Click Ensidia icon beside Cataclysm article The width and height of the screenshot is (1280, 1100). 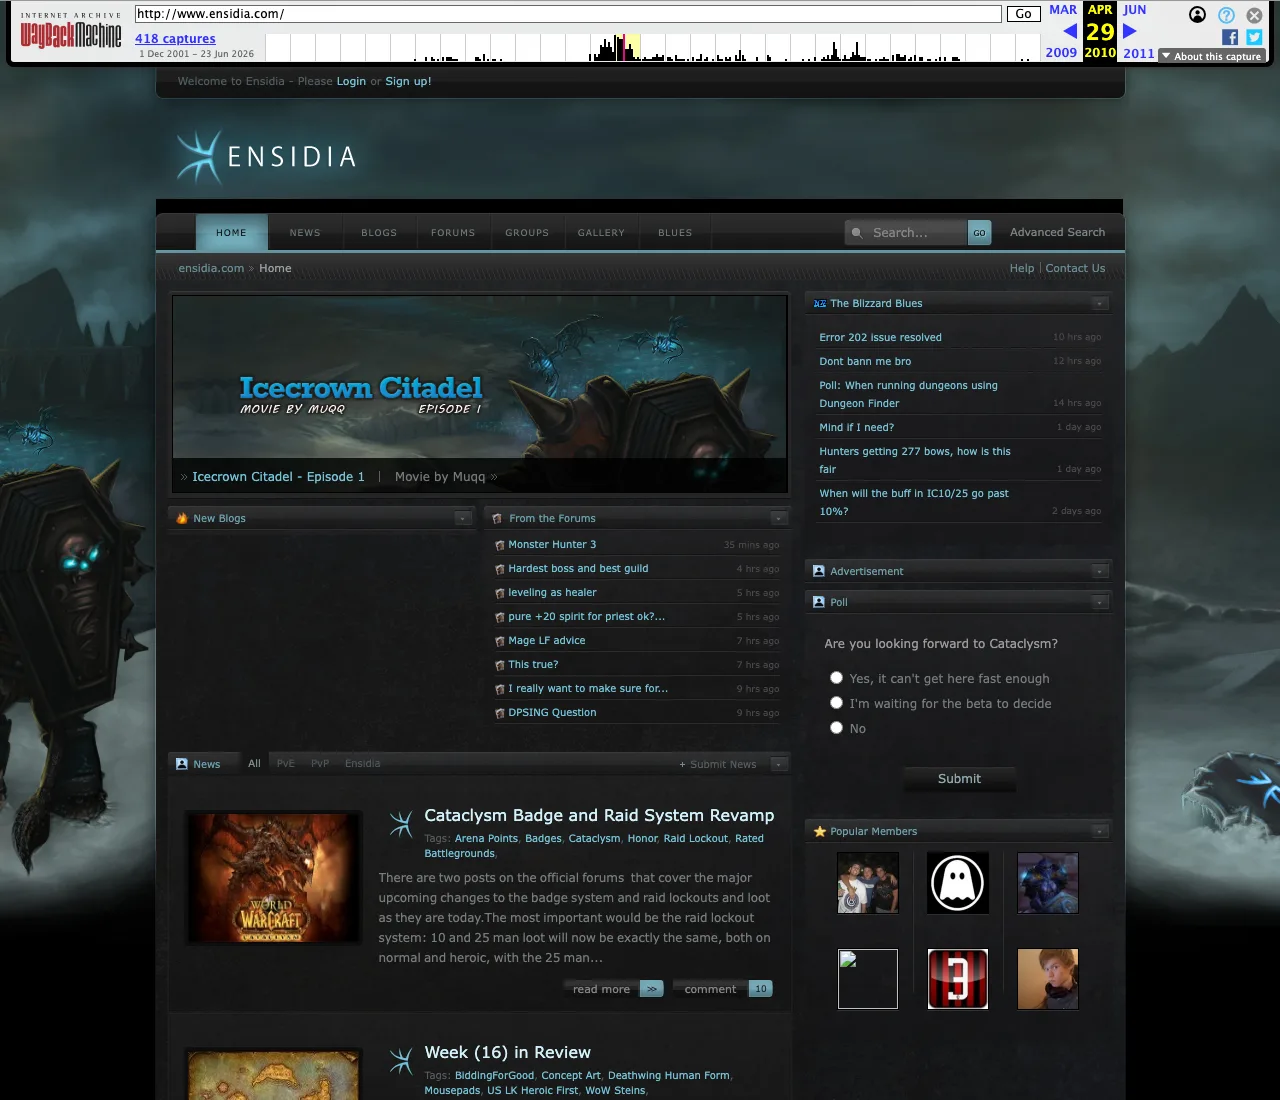(401, 824)
